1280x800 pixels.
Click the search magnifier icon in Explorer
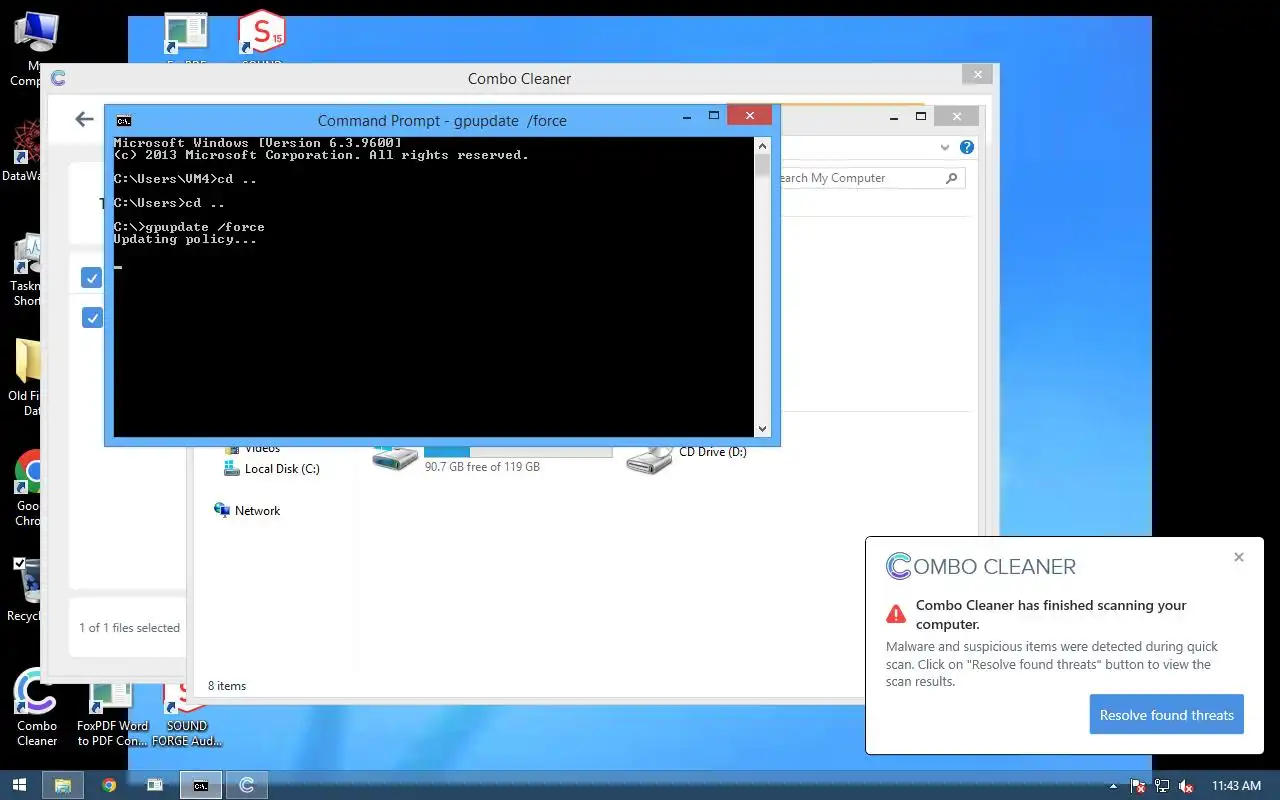(952, 178)
